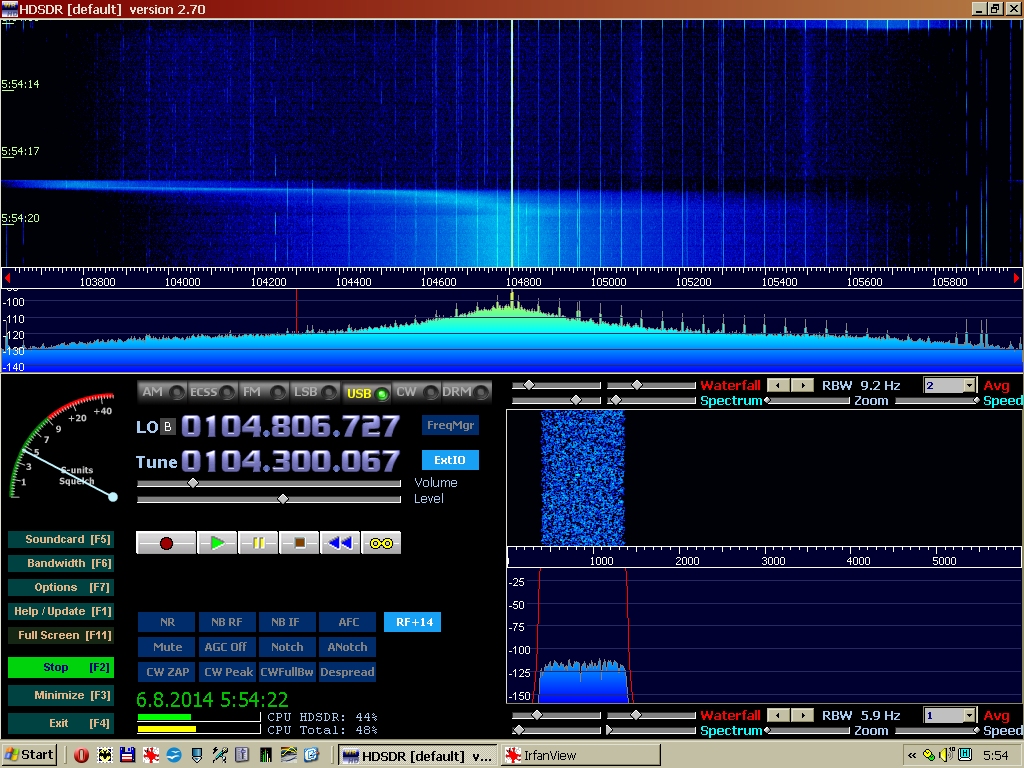This screenshot has width=1024, height=768.
Task: Click lower RBW increase right arrow
Action: (803, 715)
